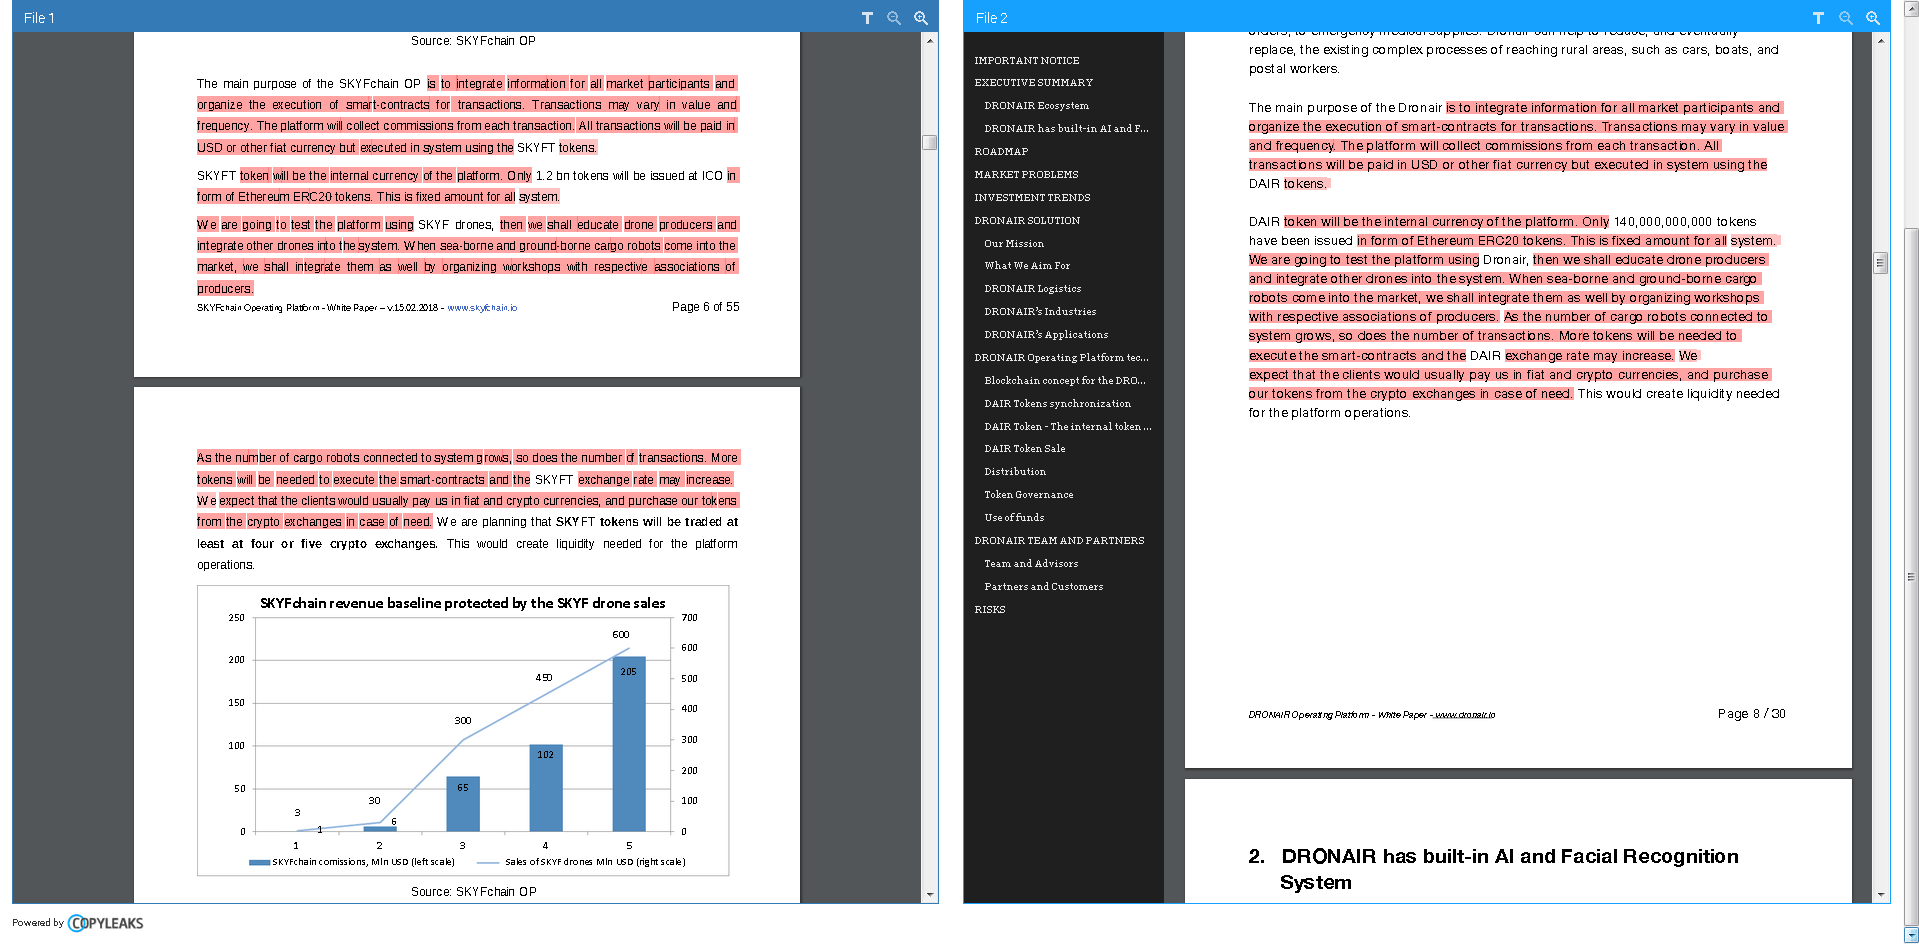Click 'Page 6 of 55' footer text
Screen dimensions: 1919x944
(x=706, y=307)
